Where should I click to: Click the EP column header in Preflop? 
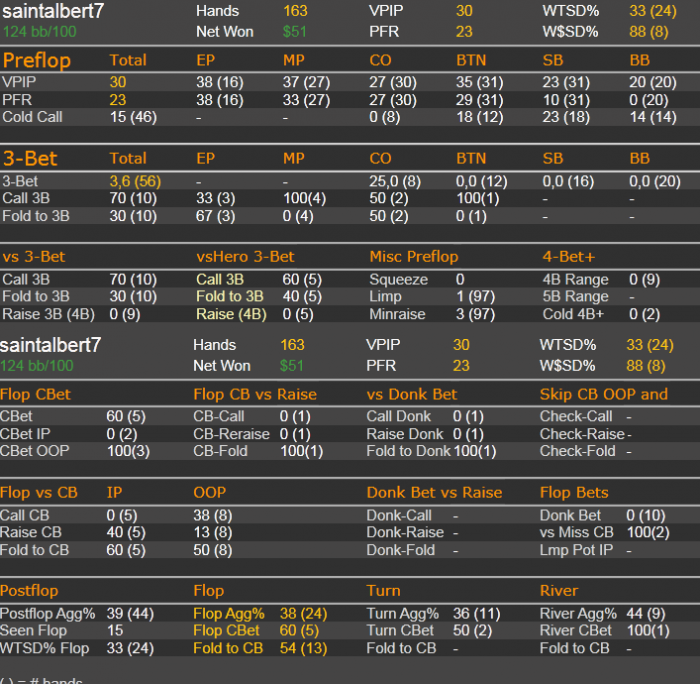click(205, 60)
